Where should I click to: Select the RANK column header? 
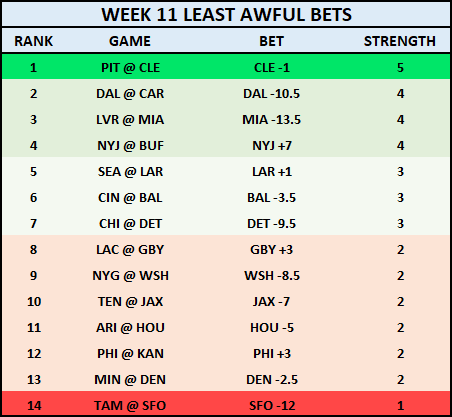[x=33, y=41]
